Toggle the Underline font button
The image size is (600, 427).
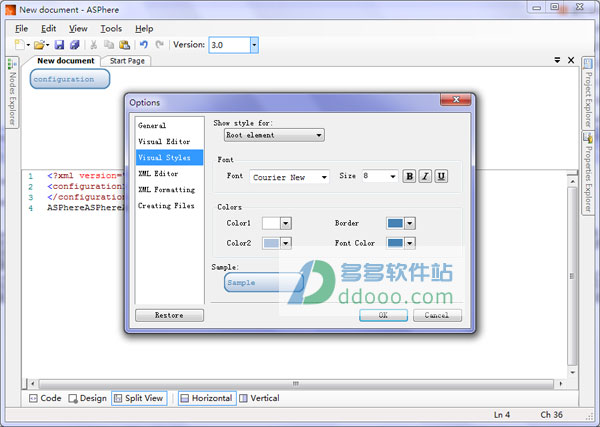click(x=441, y=176)
